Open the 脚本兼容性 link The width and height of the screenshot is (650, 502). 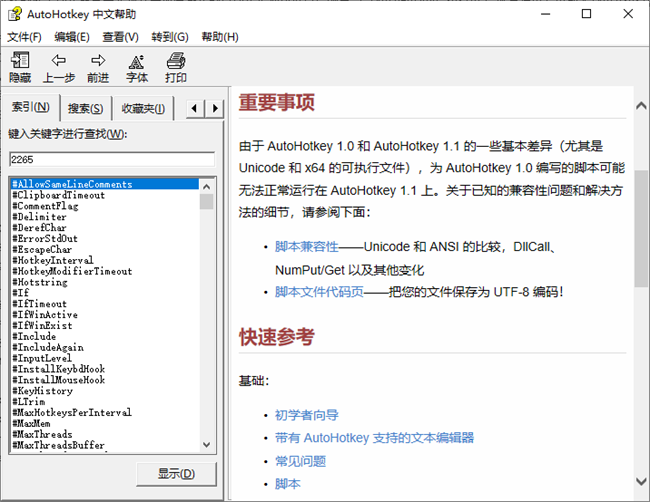coord(307,246)
